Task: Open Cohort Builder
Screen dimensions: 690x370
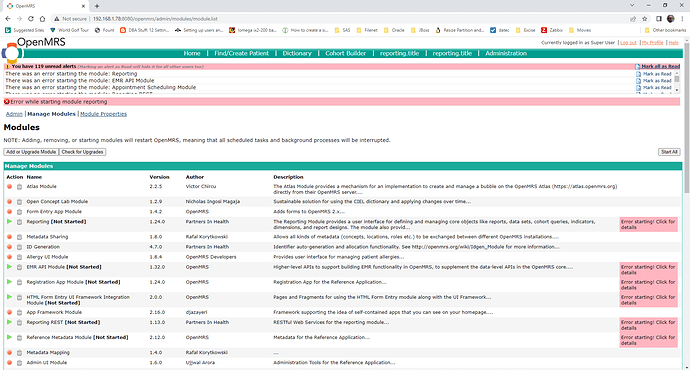Action: tap(345, 53)
